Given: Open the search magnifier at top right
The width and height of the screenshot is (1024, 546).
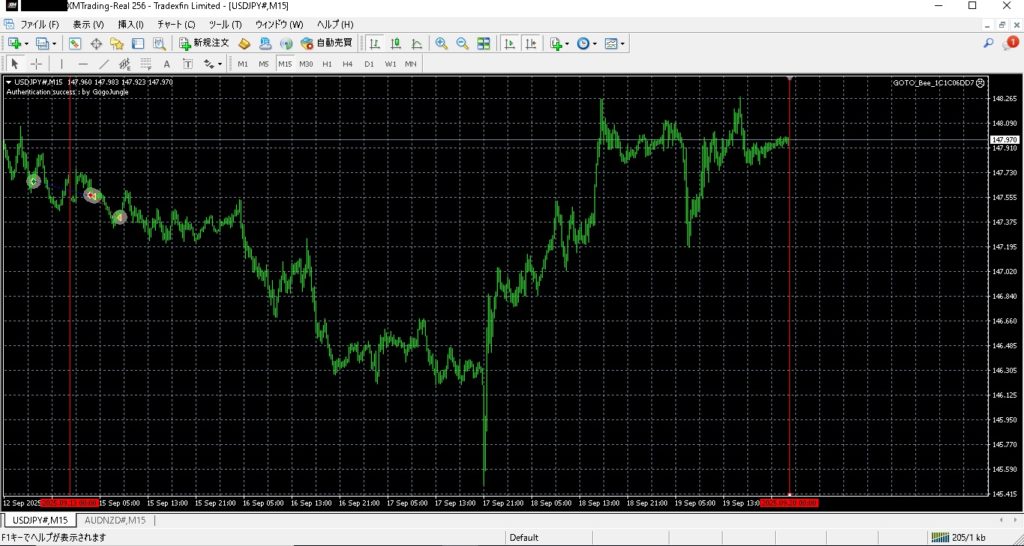Looking at the screenshot, I should 988,43.
